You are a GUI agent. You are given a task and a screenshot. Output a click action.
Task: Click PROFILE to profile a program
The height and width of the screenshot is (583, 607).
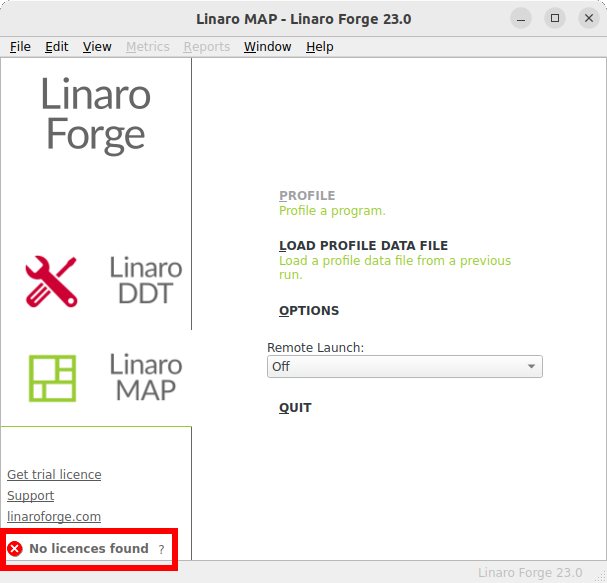(x=307, y=196)
